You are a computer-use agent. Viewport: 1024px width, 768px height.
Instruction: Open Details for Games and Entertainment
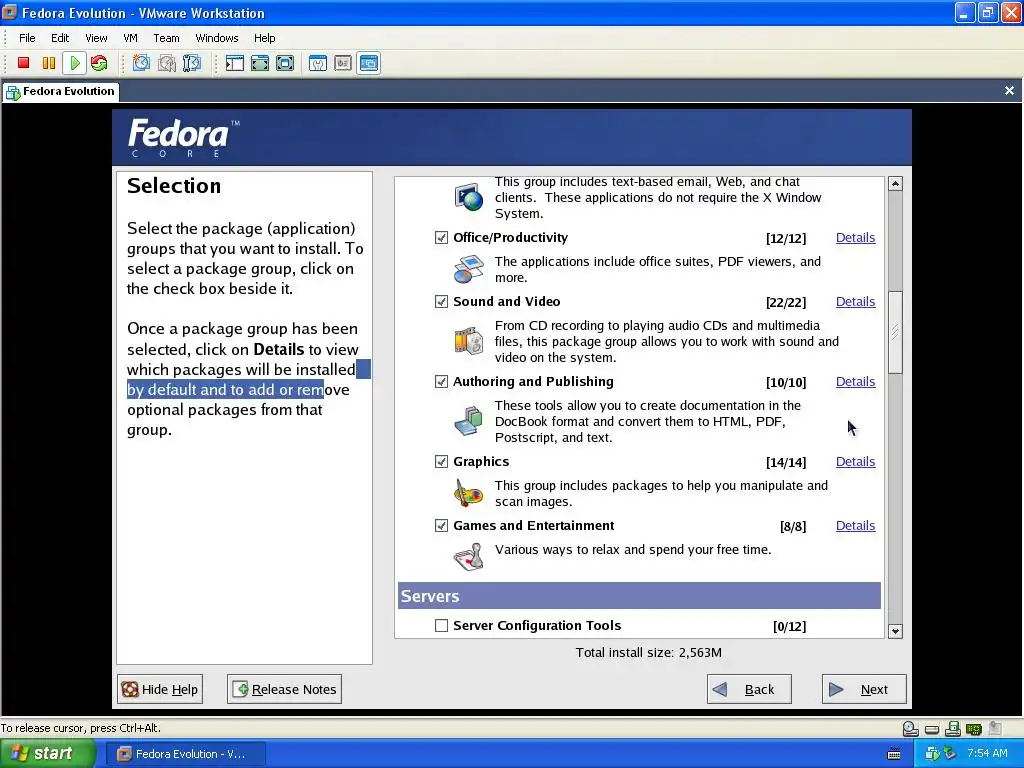[x=856, y=526]
